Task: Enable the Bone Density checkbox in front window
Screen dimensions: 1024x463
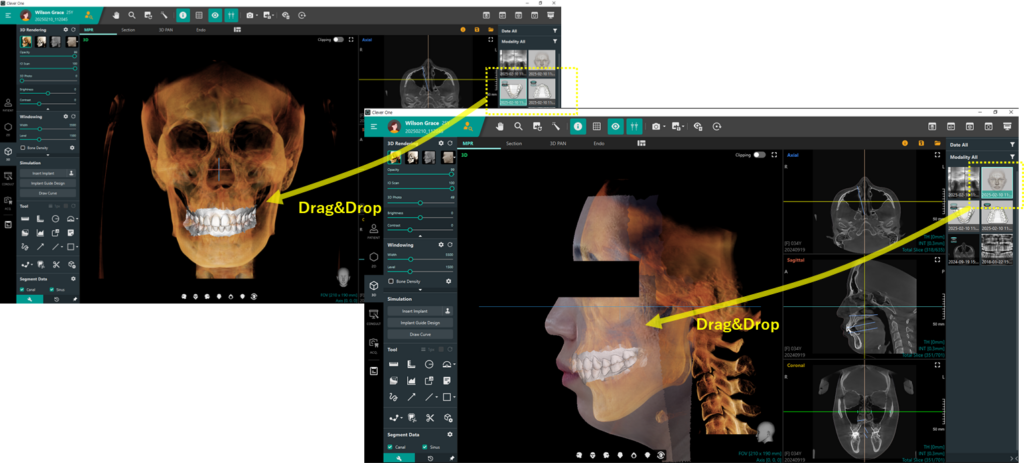Action: point(390,281)
